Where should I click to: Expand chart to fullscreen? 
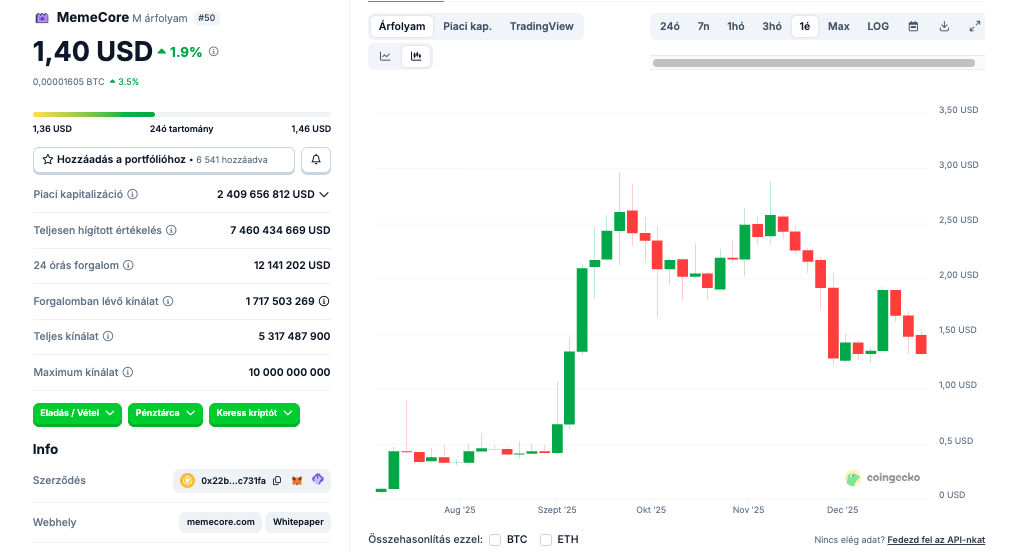coord(975,26)
